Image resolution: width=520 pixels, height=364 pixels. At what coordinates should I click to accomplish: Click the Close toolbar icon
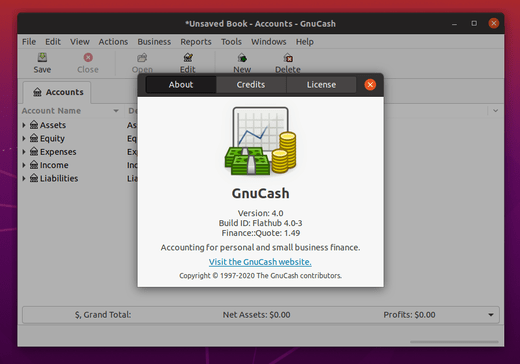click(88, 58)
